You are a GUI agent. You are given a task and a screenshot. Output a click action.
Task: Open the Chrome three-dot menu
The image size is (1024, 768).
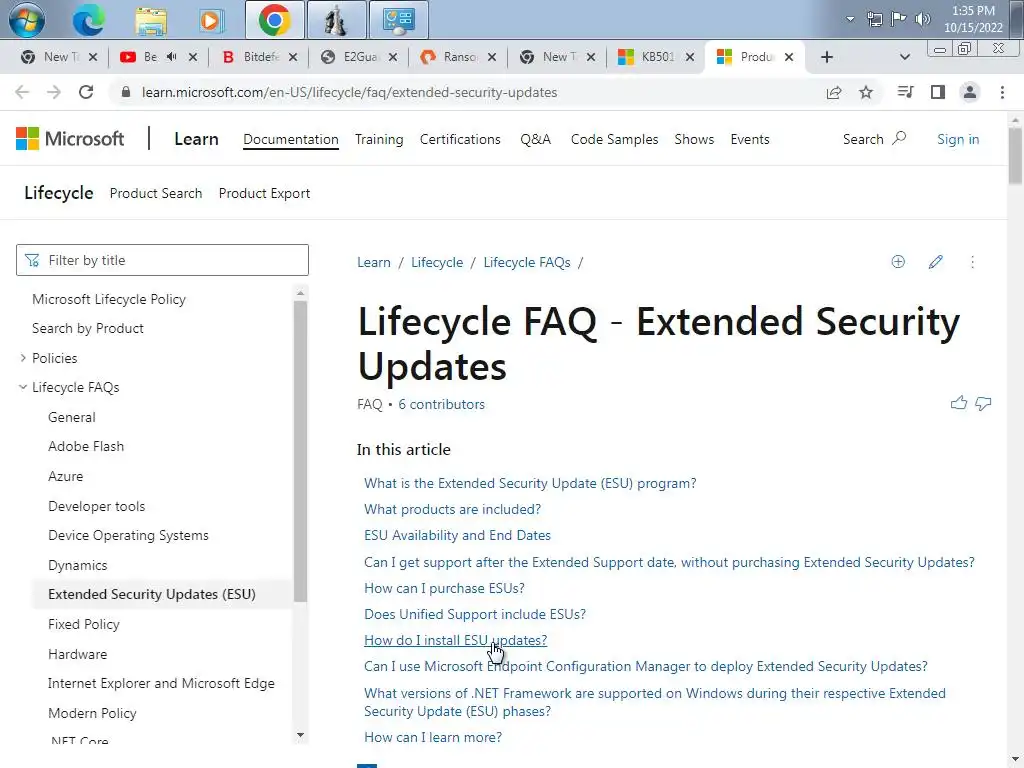click(1002, 92)
